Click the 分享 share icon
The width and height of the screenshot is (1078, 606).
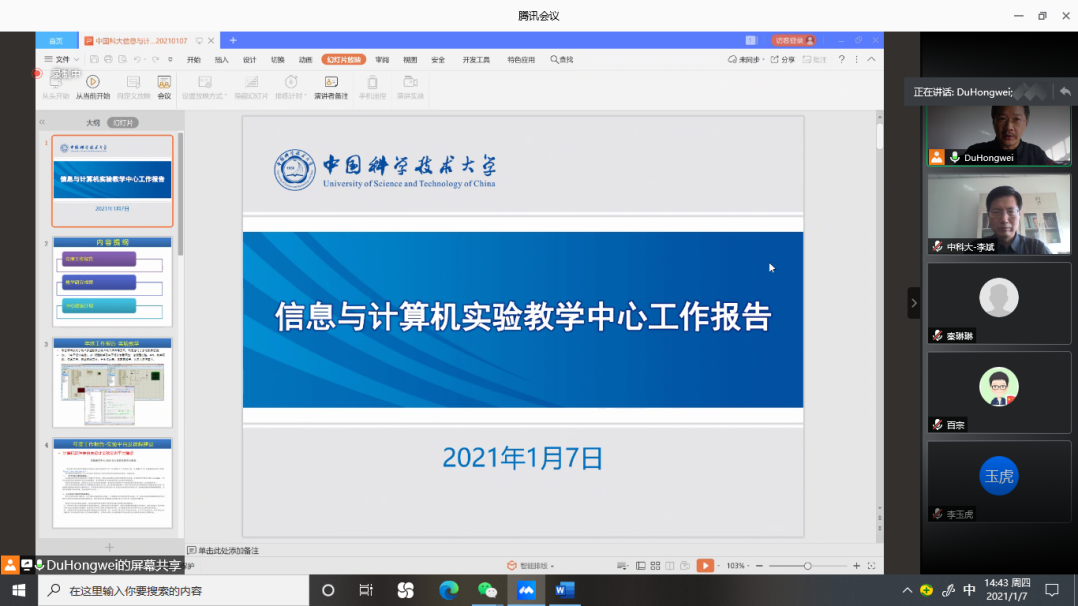pyautogui.click(x=782, y=60)
